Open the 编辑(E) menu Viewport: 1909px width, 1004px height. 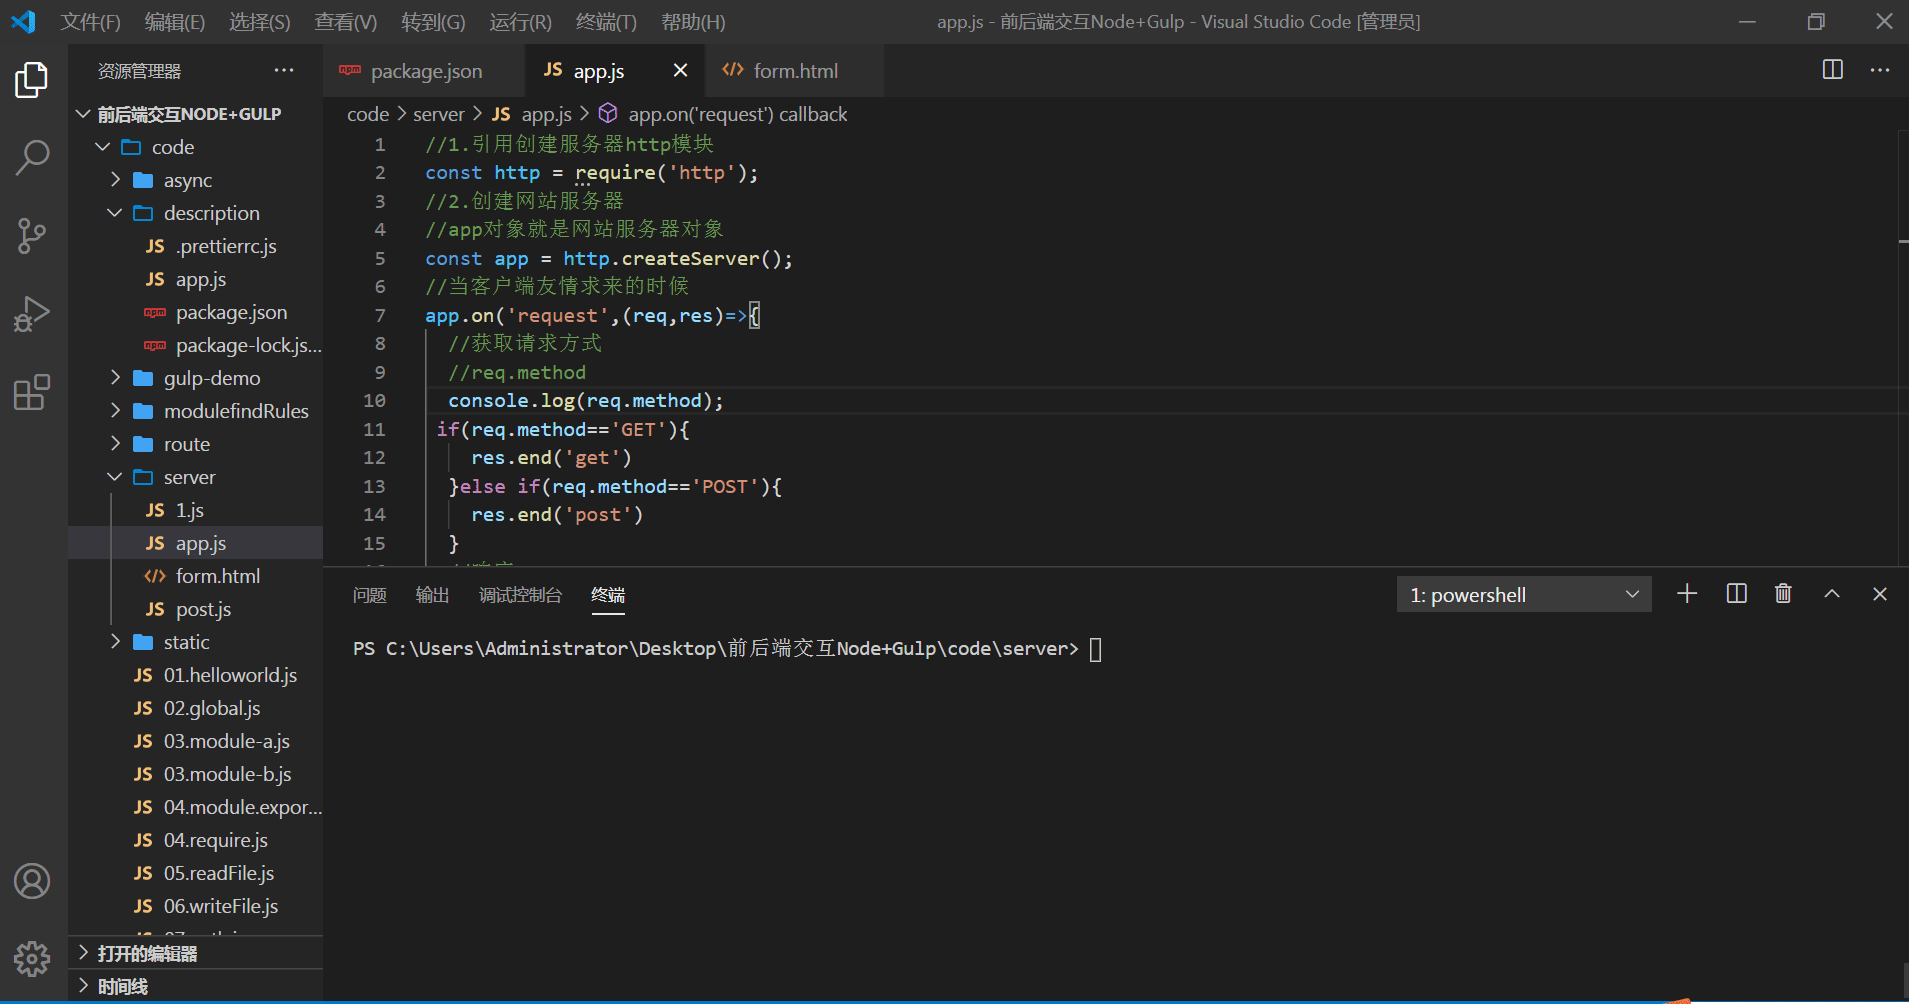point(175,22)
